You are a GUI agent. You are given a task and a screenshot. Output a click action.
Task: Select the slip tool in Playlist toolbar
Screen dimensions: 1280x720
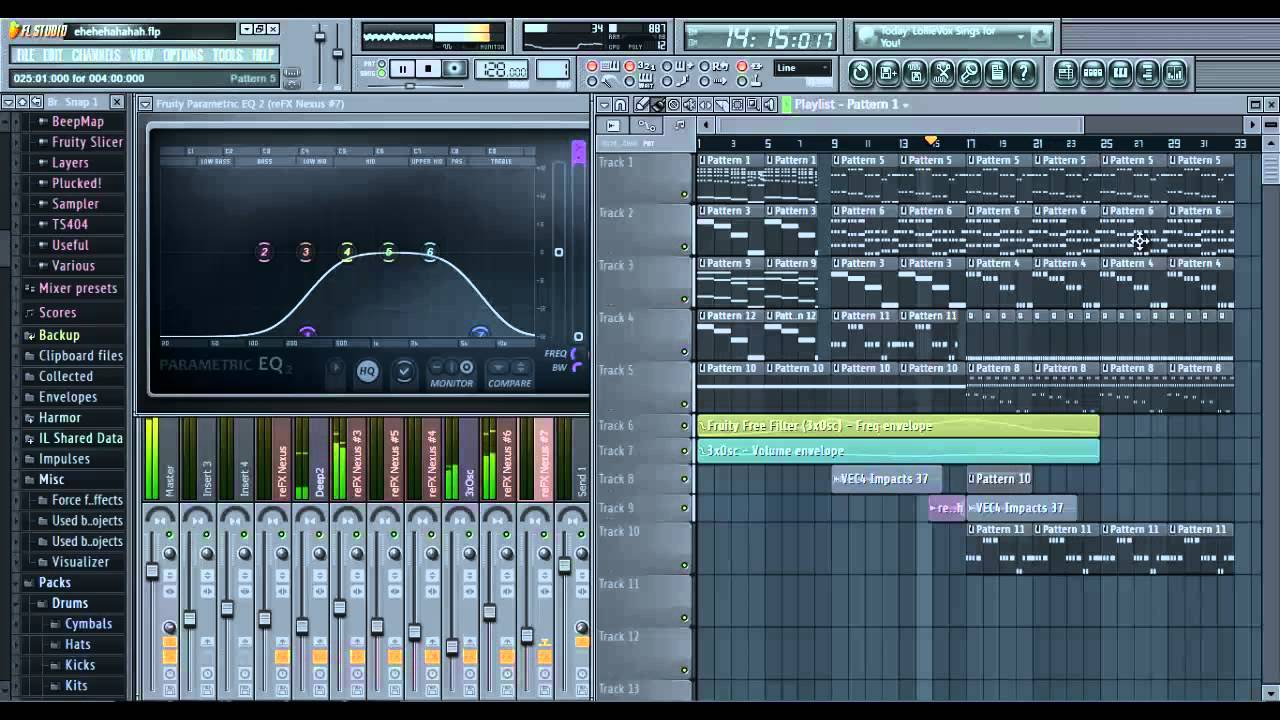[x=706, y=104]
